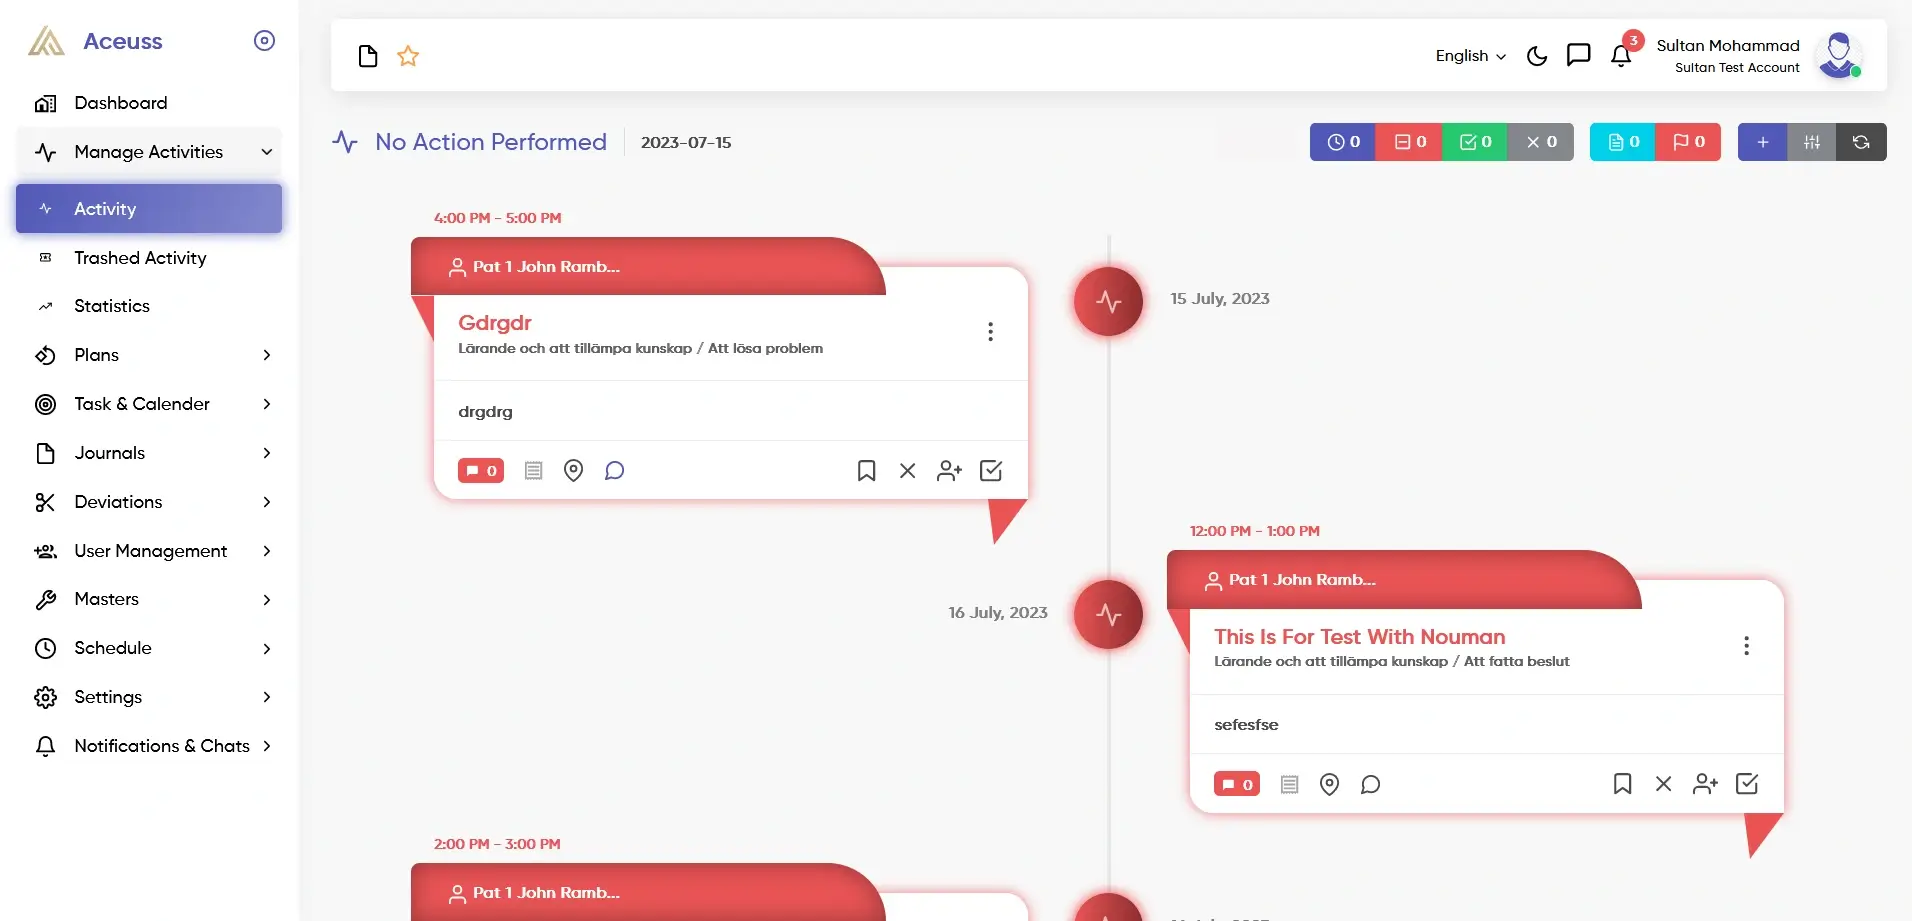Open the flag counter on Gdrgdr activity card
This screenshot has width=1912, height=921.
(480, 470)
